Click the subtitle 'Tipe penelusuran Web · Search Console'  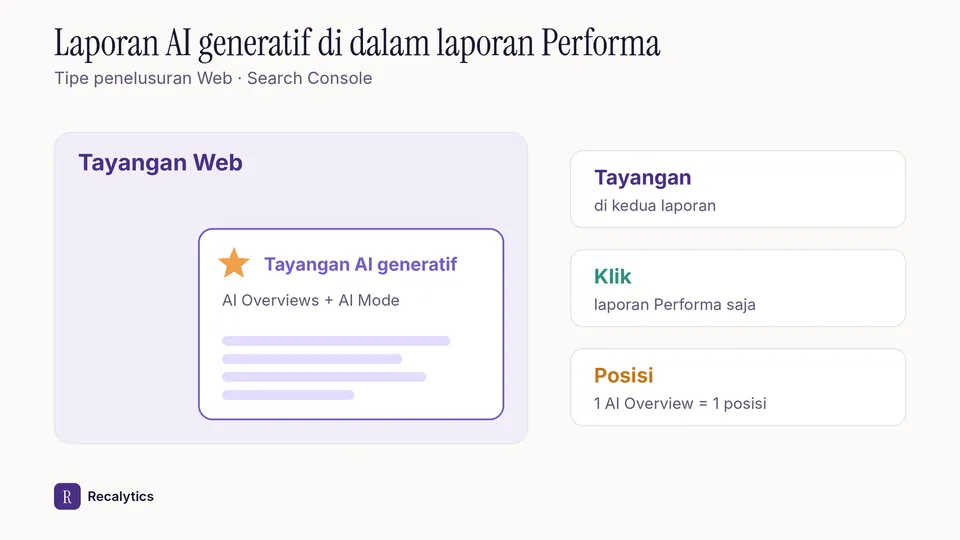tap(213, 78)
